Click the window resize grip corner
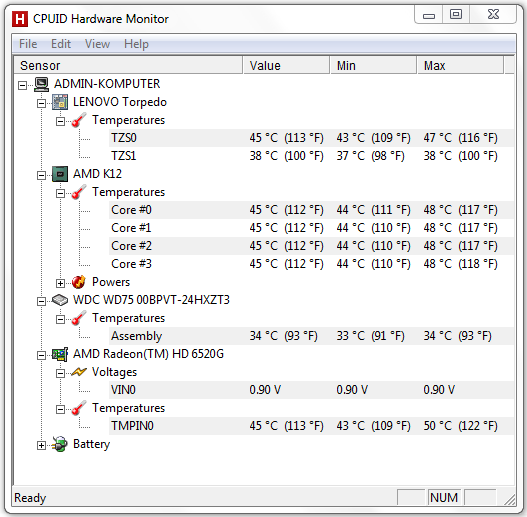The height and width of the screenshot is (517, 527). point(510,500)
